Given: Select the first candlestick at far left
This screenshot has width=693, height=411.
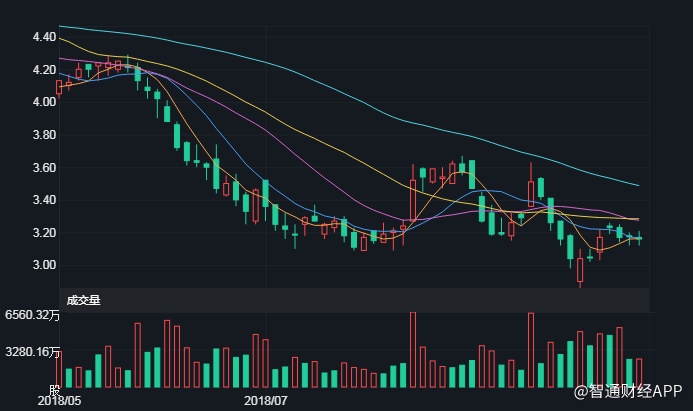Looking at the screenshot, I should click(59, 87).
